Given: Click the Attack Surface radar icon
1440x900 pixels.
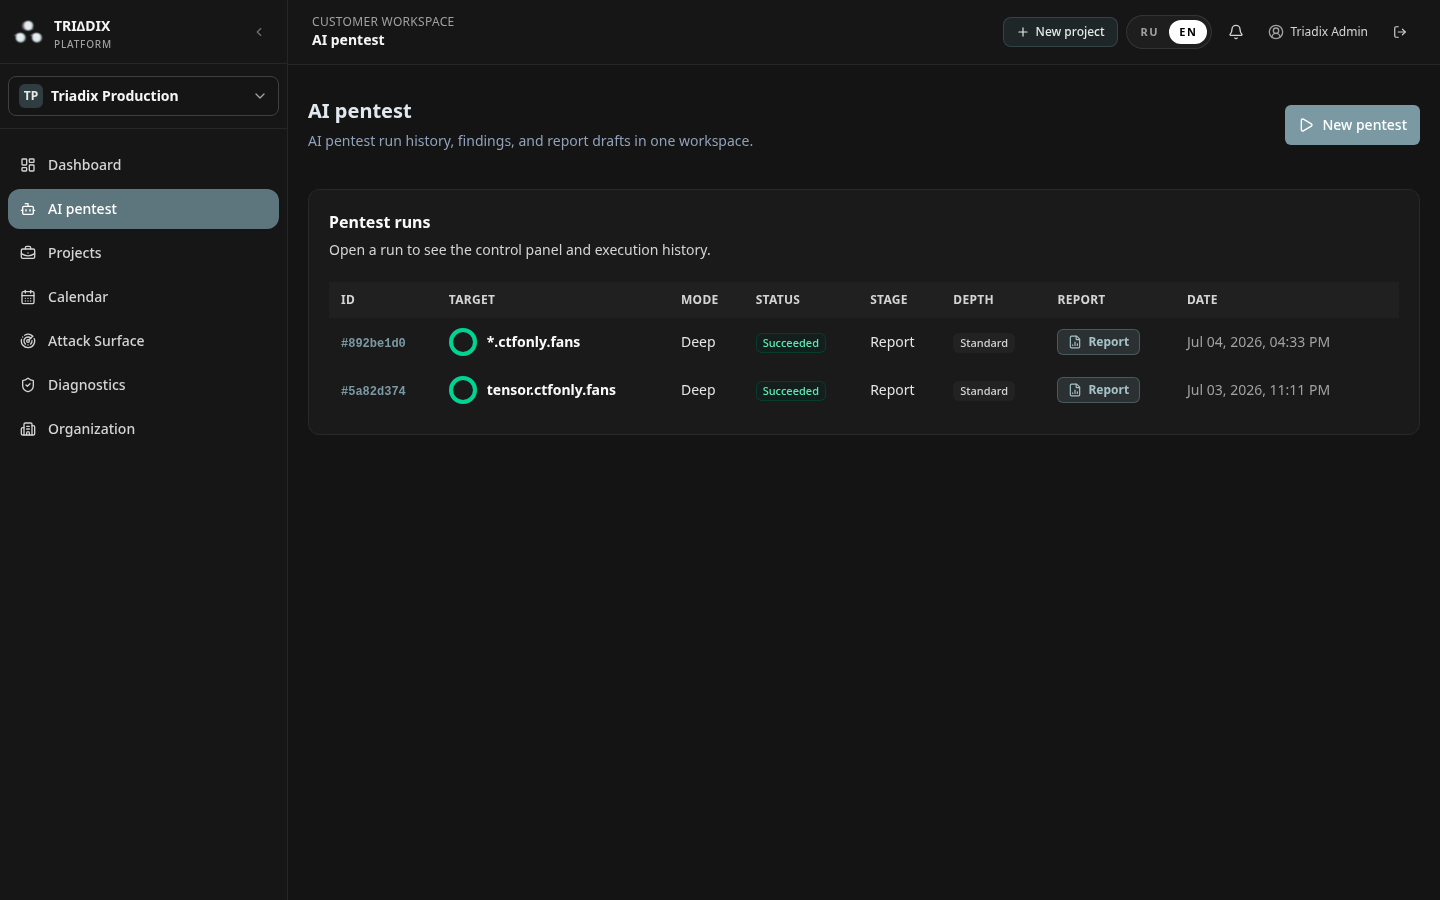Looking at the screenshot, I should tap(28, 341).
